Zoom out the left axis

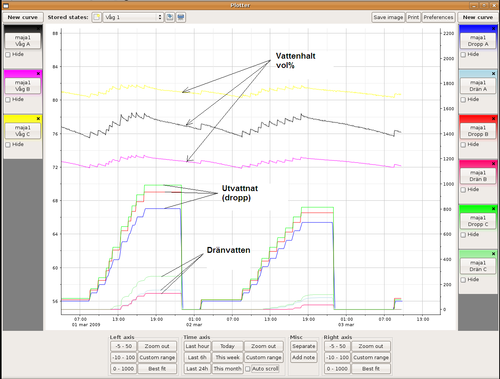click(157, 346)
